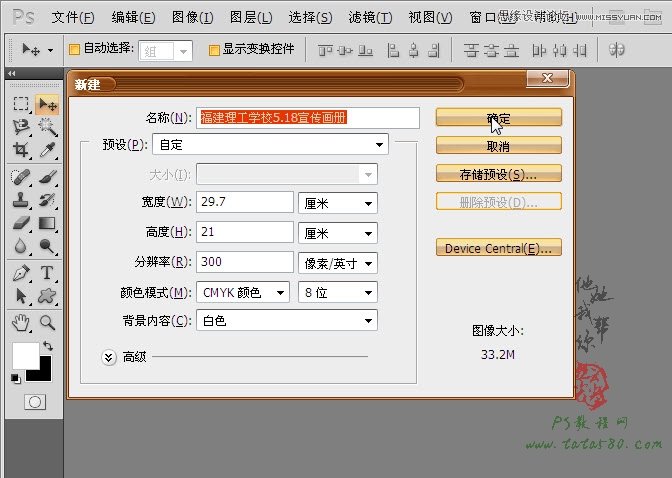This screenshot has width=672, height=478.
Task: Swap foreground and background colors
Action: pyautogui.click(x=48, y=346)
